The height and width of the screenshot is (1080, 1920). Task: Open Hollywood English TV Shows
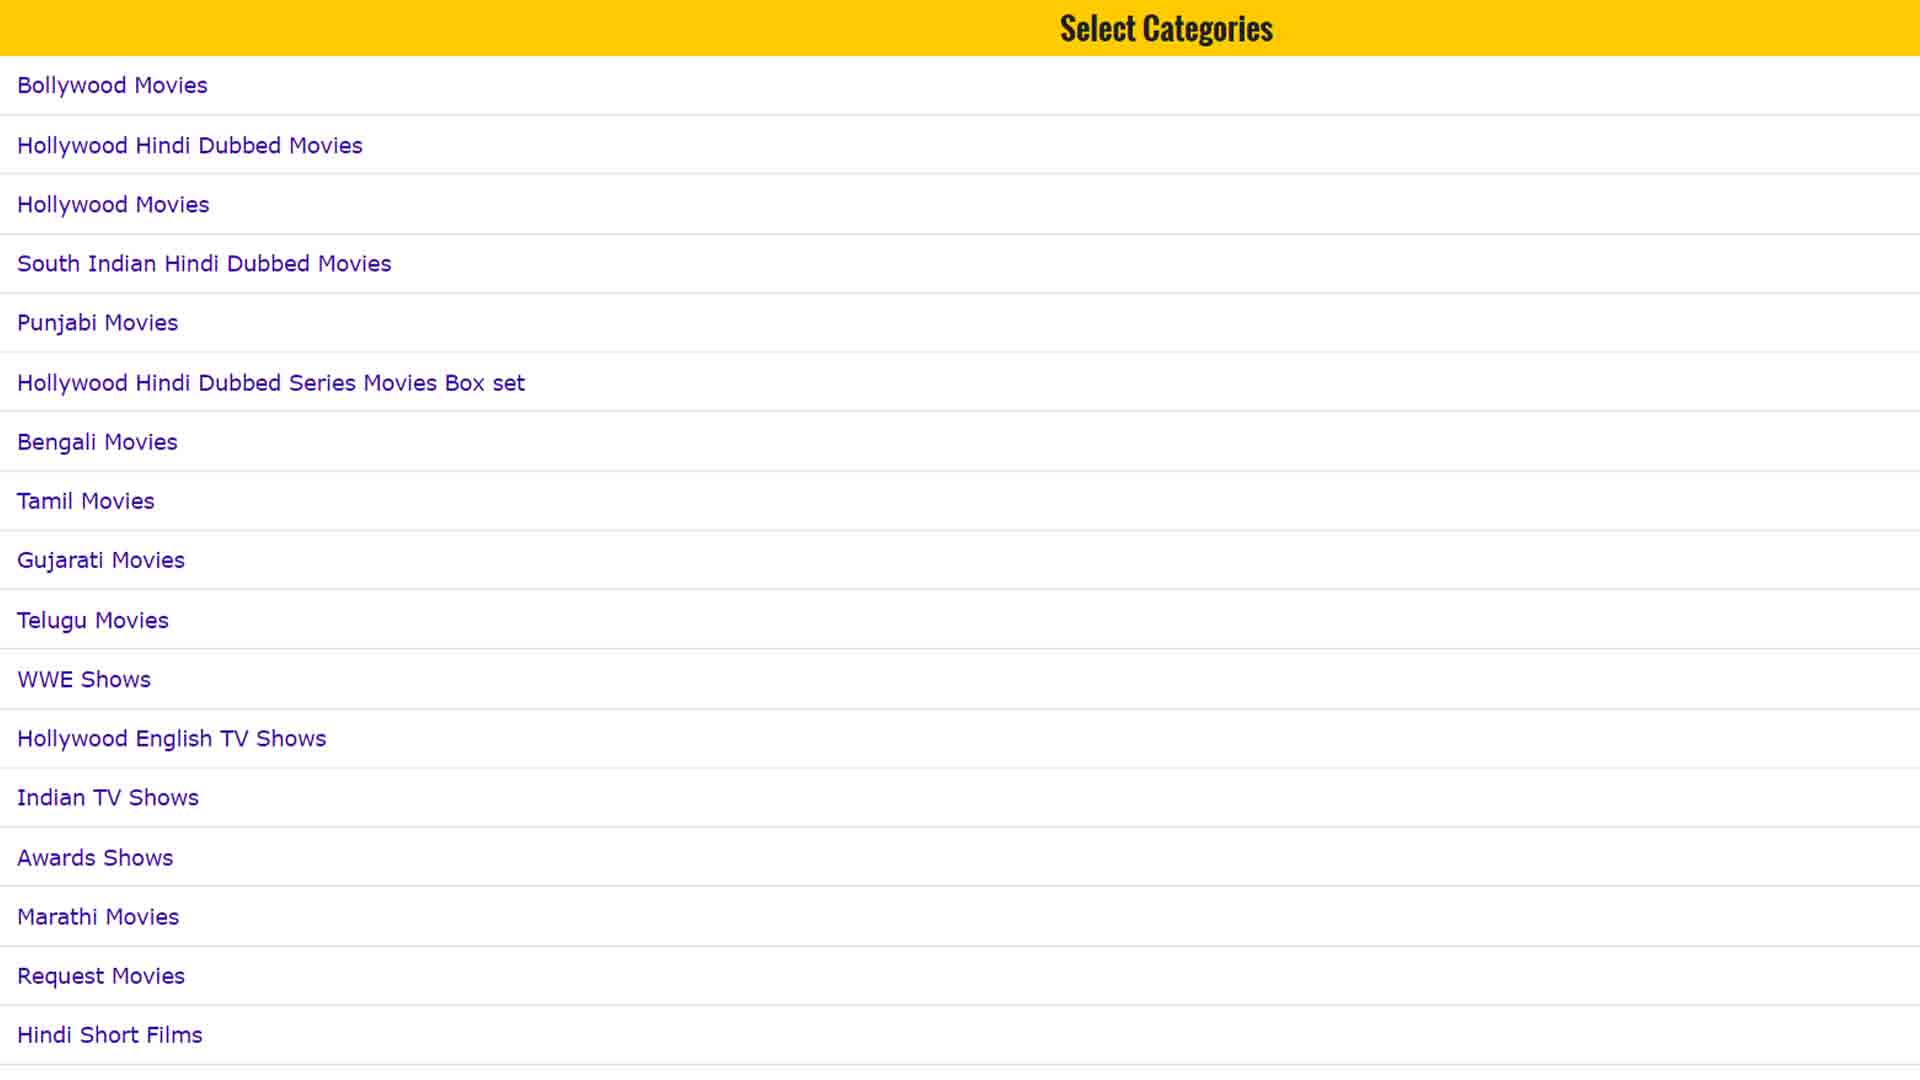pyautogui.click(x=171, y=739)
